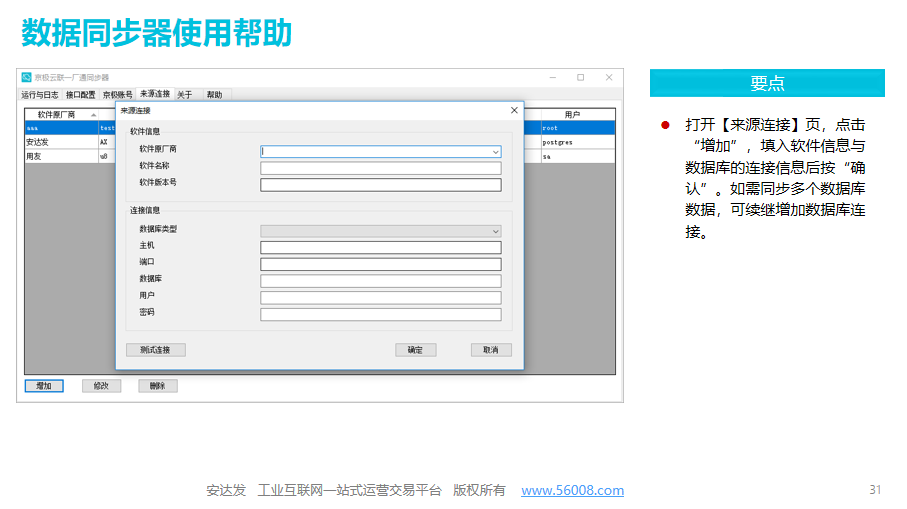Go to the 帮助 tab
907x509 pixels.
[214, 95]
